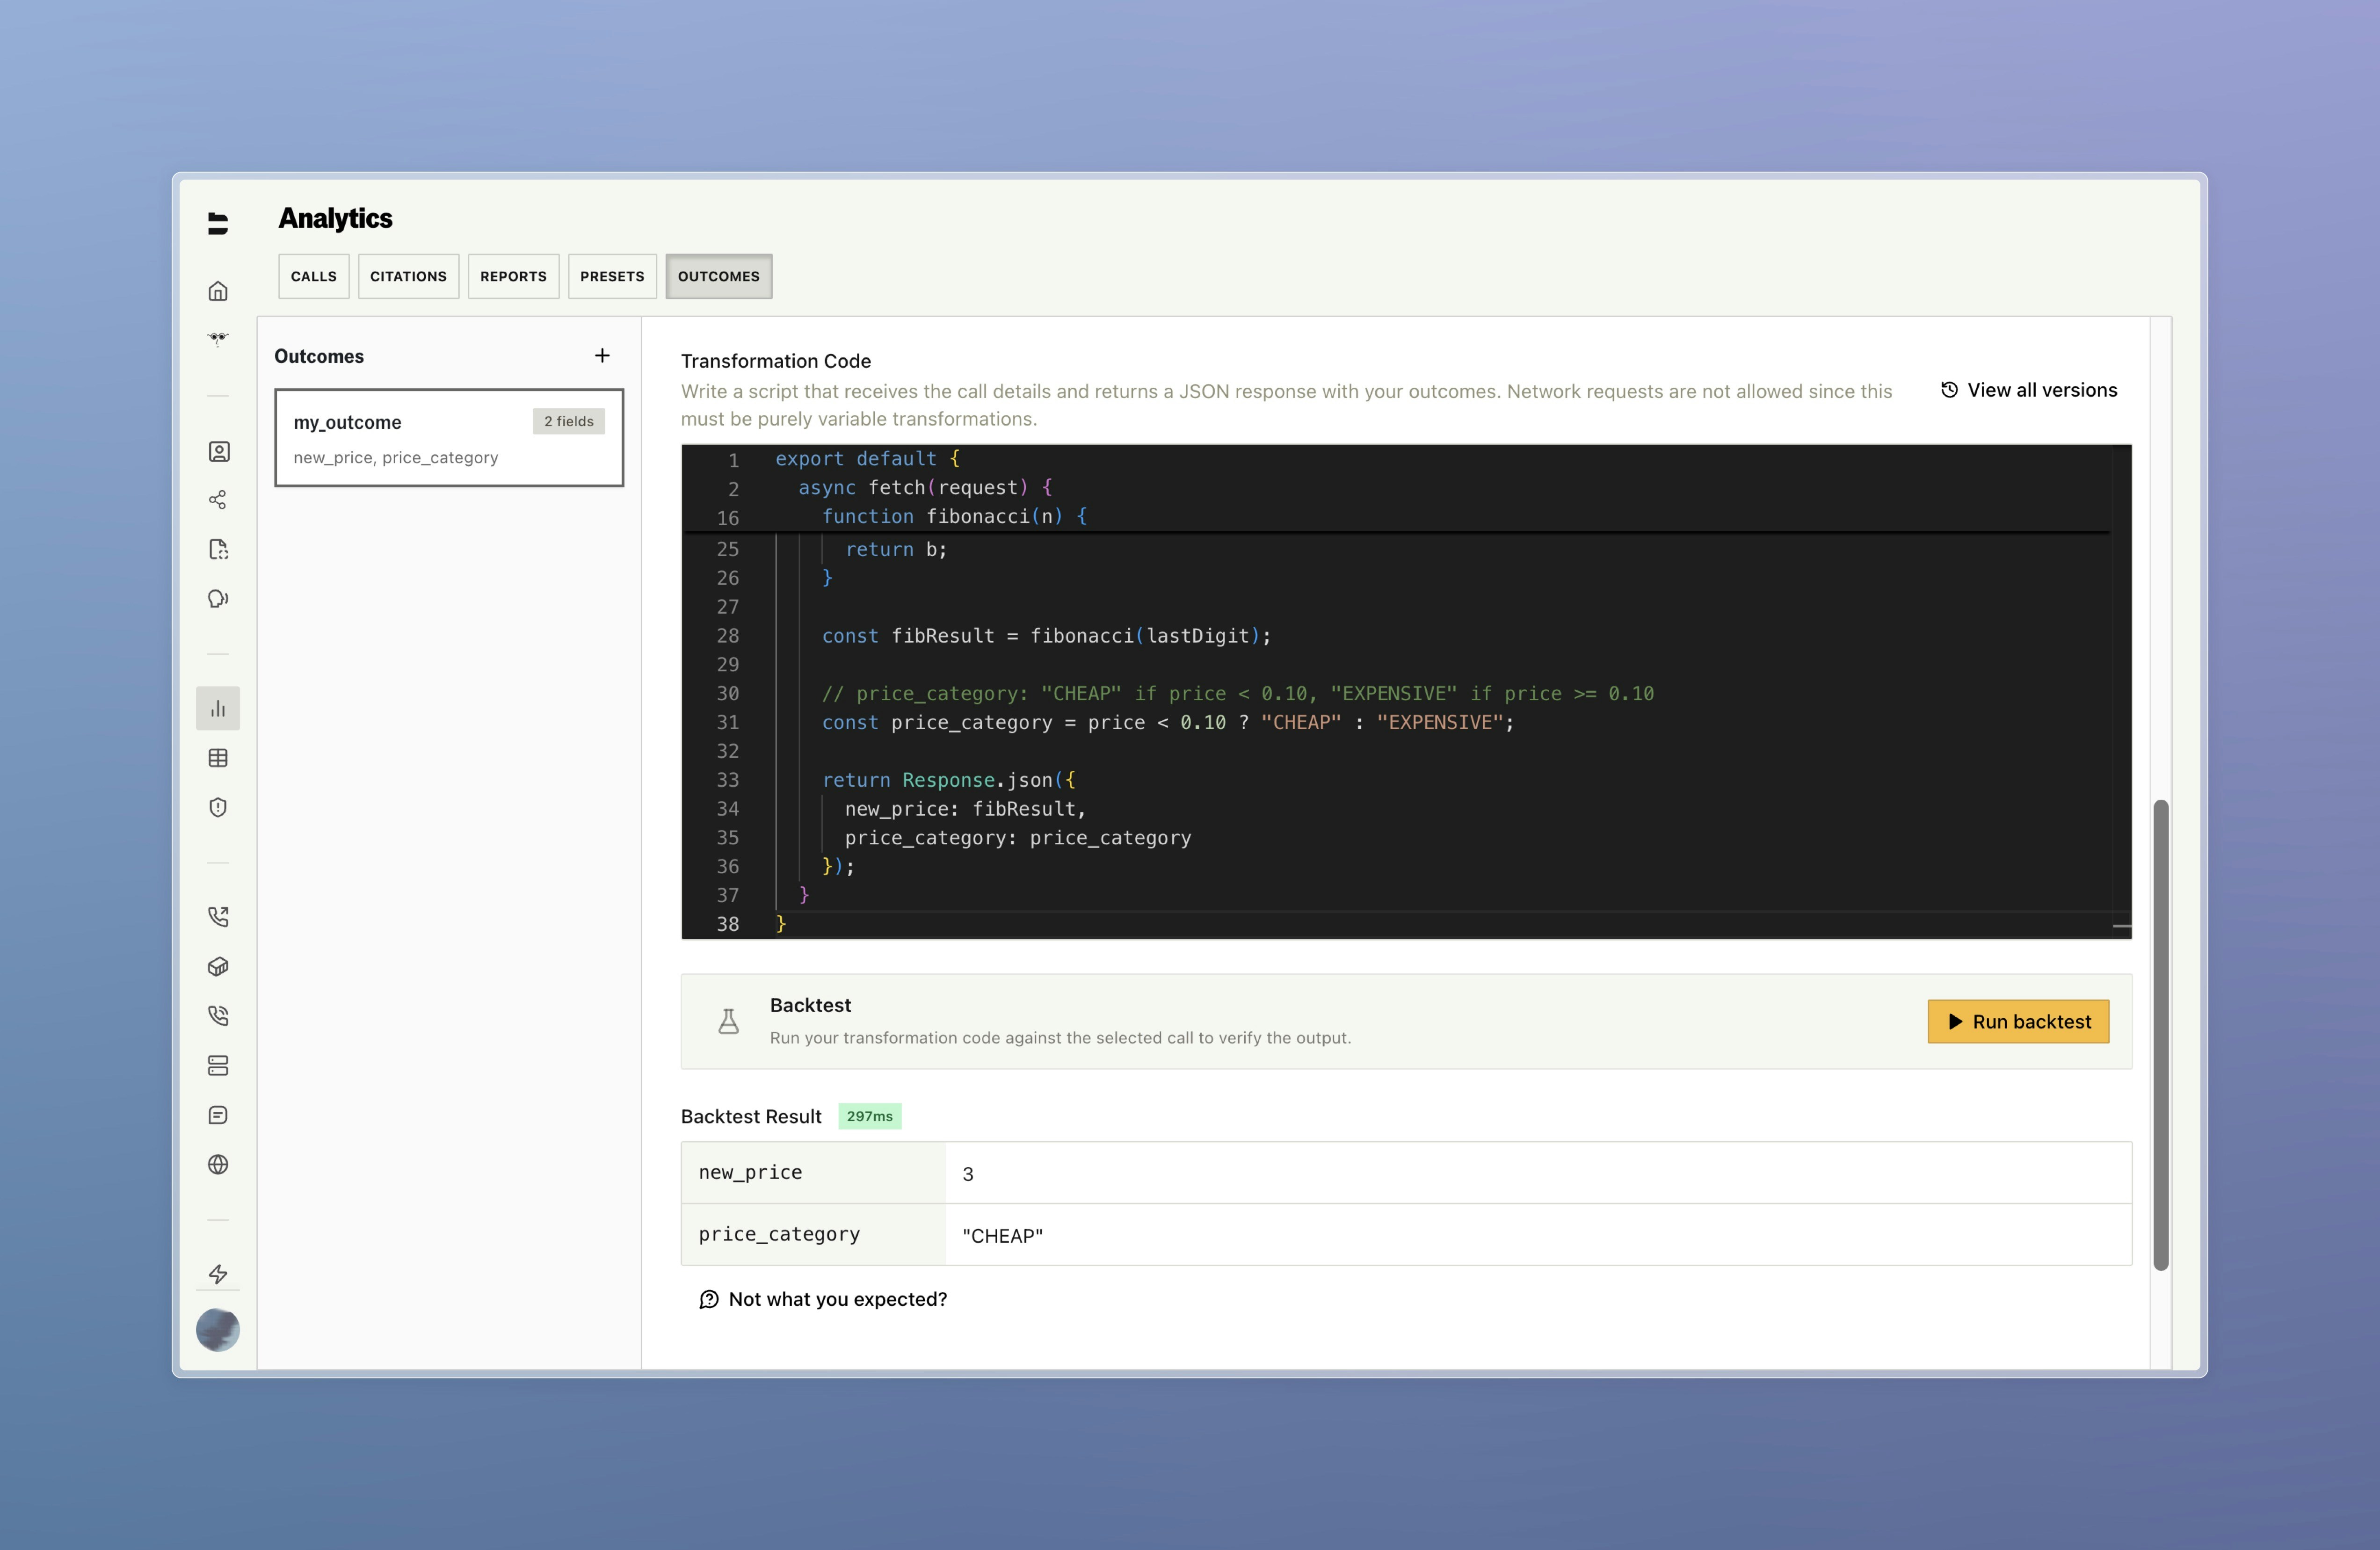The width and height of the screenshot is (2380, 1550).
Task: Open the Presets tab
Action: pyautogui.click(x=612, y=276)
